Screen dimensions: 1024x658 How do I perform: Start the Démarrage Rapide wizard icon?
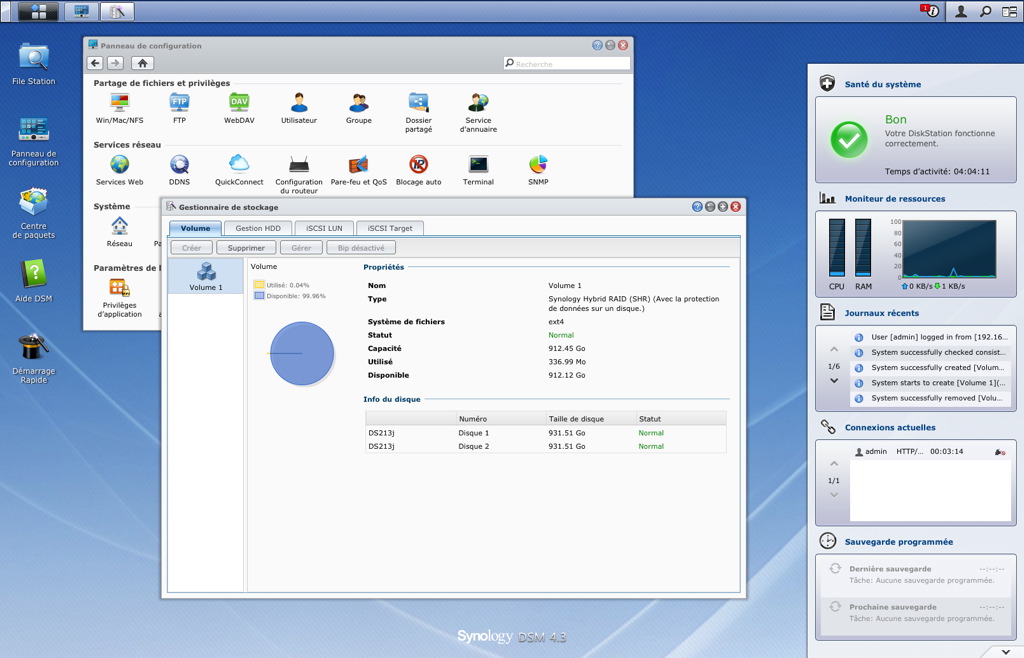coord(33,358)
